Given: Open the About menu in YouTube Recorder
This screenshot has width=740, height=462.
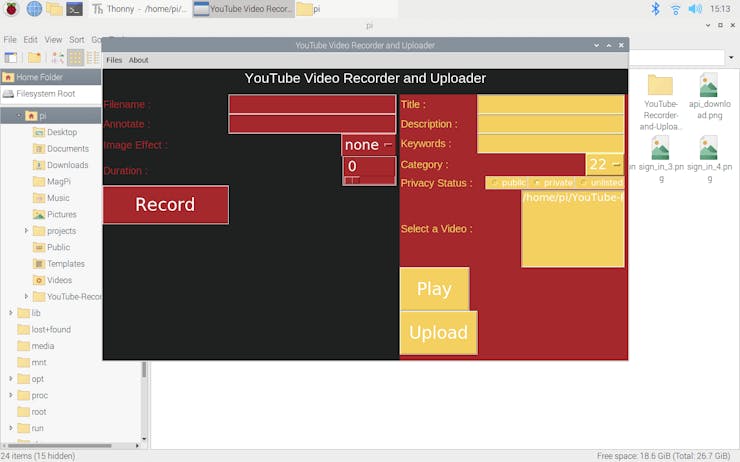Looking at the screenshot, I should pos(138,60).
